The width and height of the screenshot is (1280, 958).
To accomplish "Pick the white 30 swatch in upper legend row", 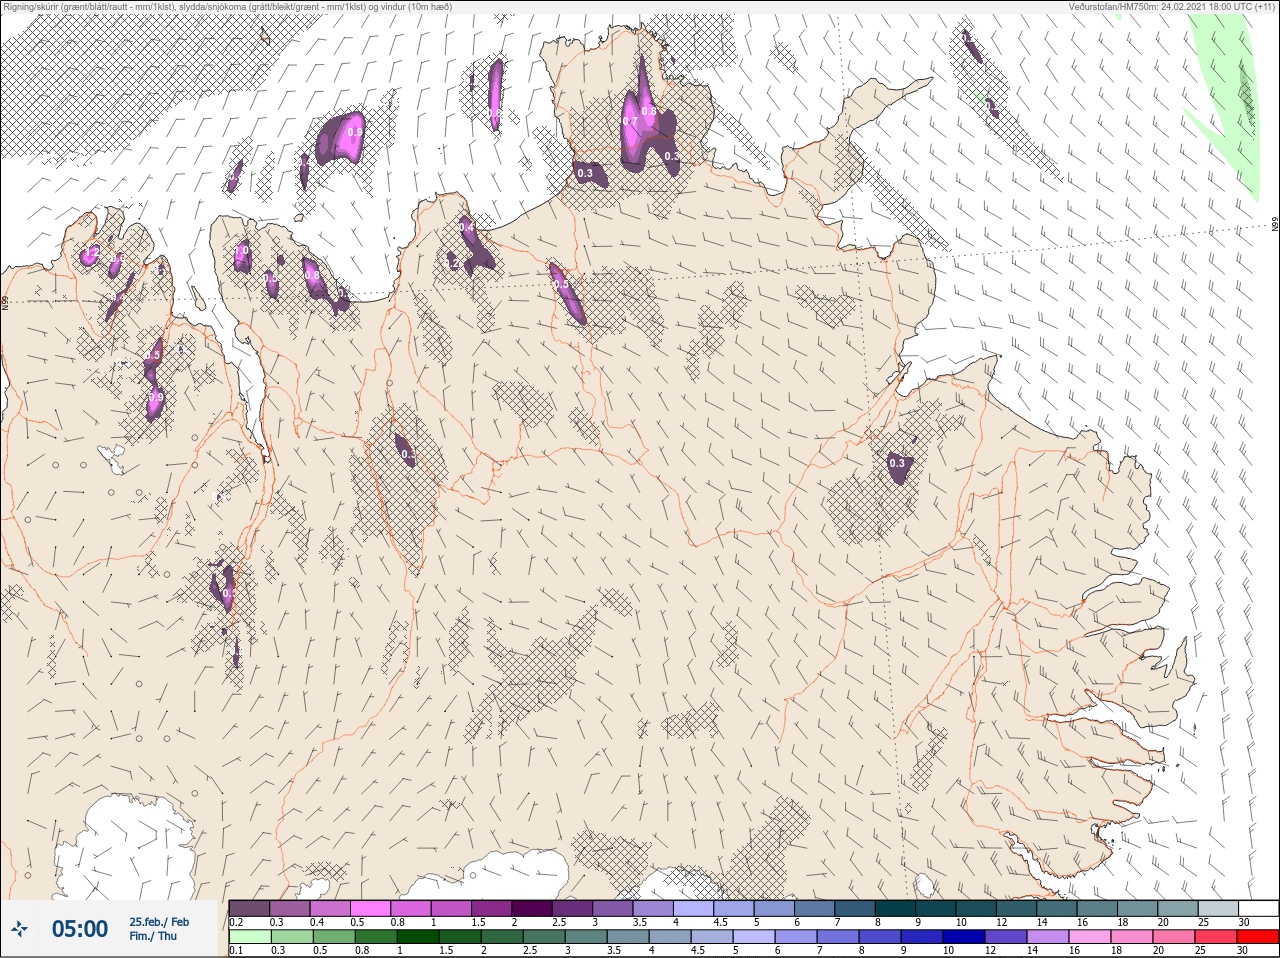I will tap(1258, 908).
